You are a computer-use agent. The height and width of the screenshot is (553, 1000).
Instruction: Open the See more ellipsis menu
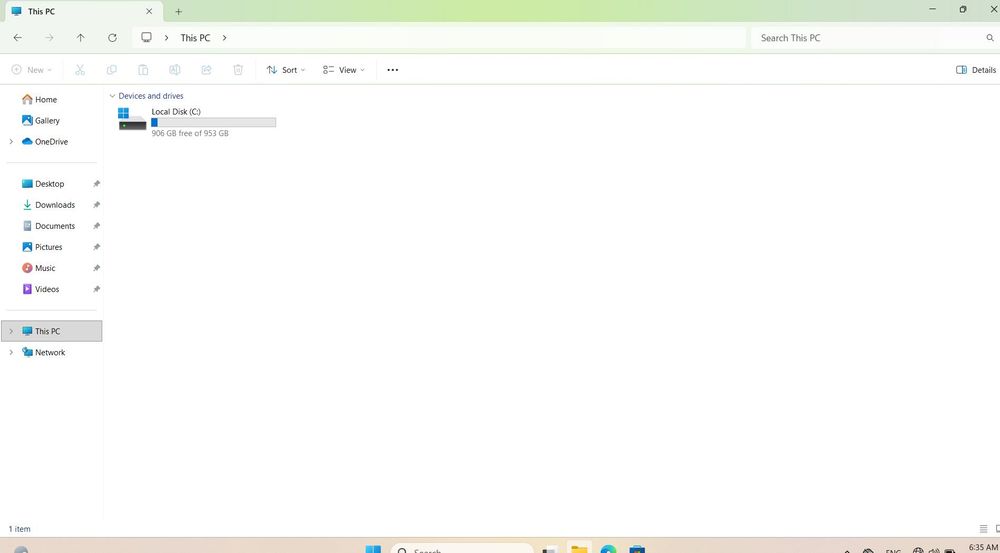click(x=393, y=70)
